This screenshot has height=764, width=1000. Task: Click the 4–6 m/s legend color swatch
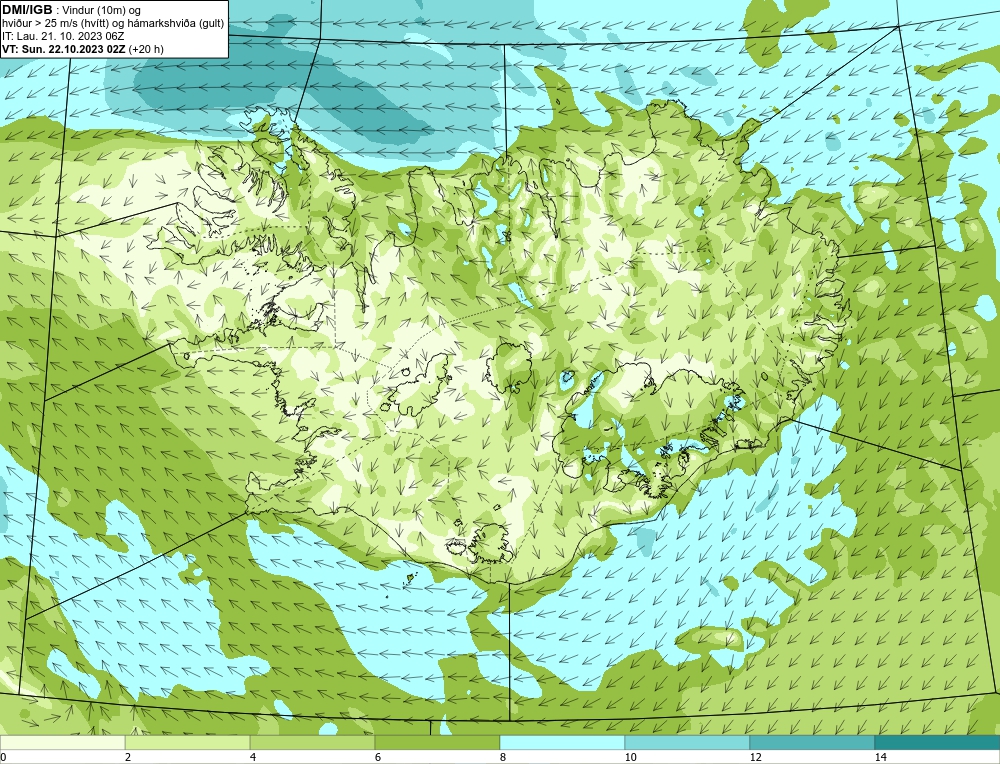[x=312, y=742]
